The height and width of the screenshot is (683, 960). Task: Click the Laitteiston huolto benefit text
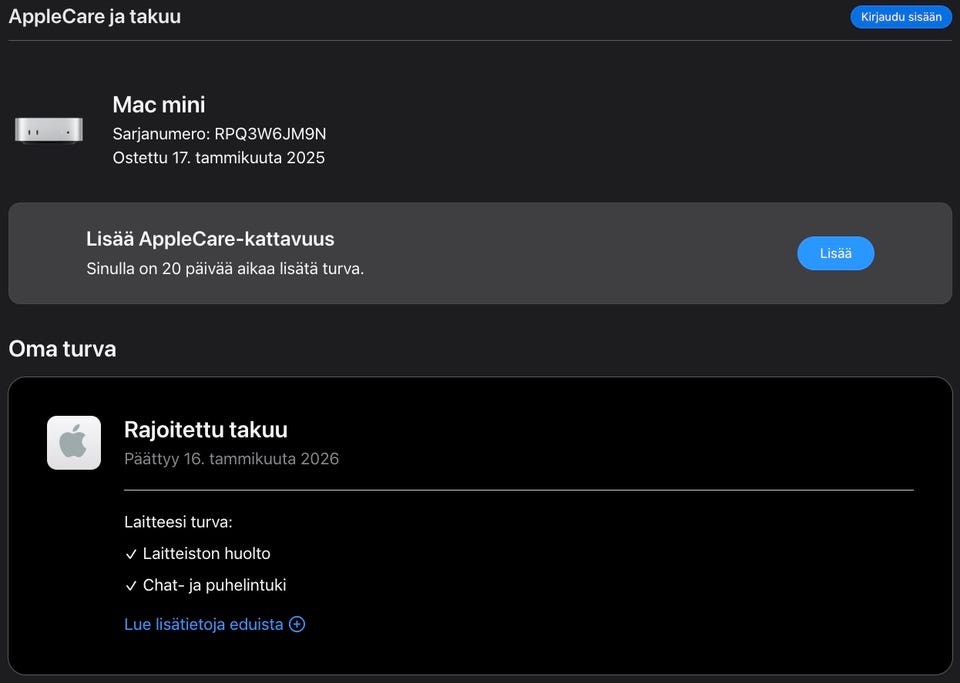206,553
